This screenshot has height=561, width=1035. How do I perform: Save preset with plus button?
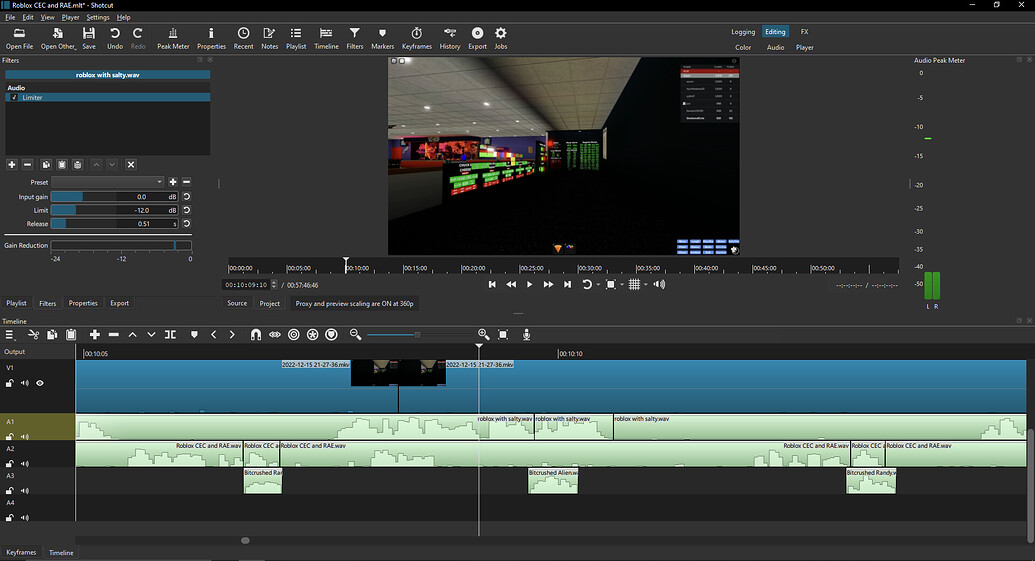(173, 182)
